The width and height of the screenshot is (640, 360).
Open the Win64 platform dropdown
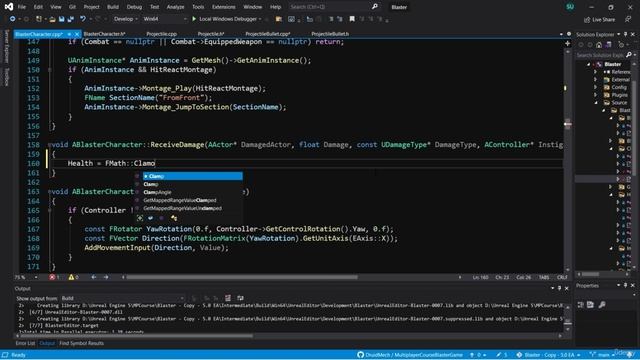coord(164,19)
